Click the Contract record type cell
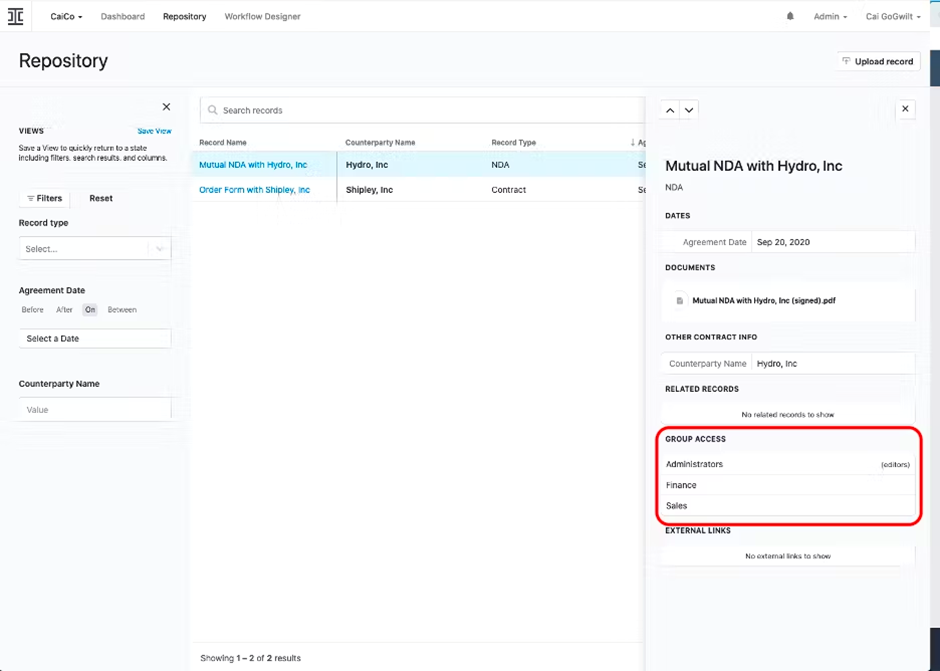 coord(508,190)
